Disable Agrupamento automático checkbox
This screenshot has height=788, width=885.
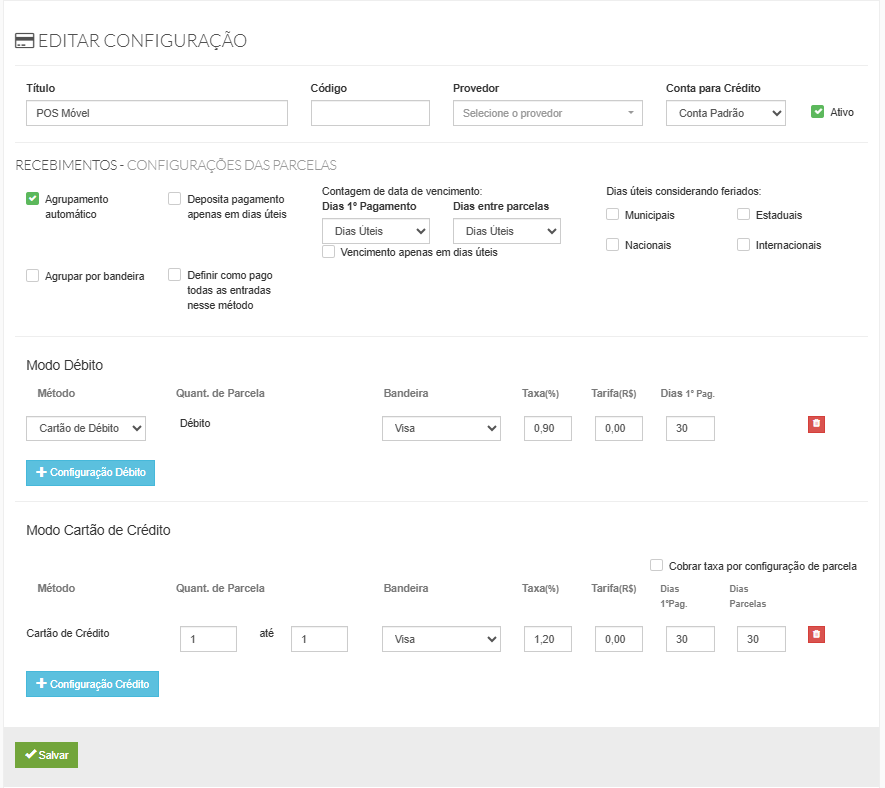[x=33, y=199]
